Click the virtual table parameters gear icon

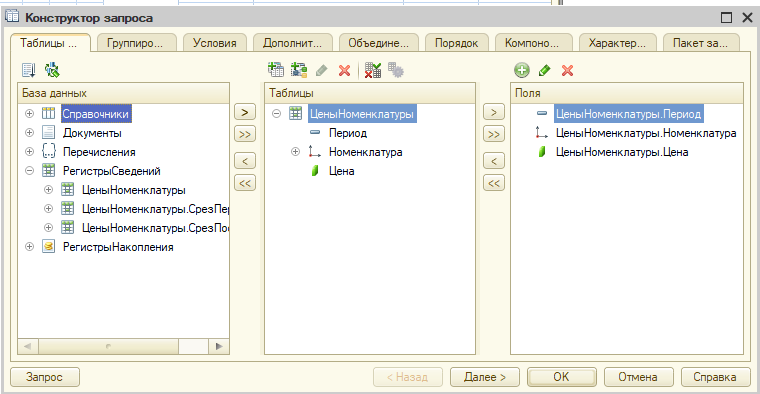tap(396, 70)
